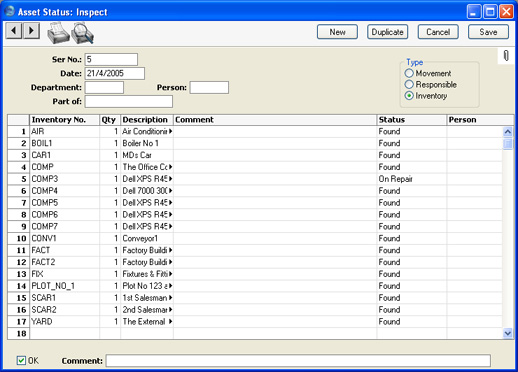The image size is (518, 372).
Task: Click the bottom Comment input field
Action: (298, 361)
